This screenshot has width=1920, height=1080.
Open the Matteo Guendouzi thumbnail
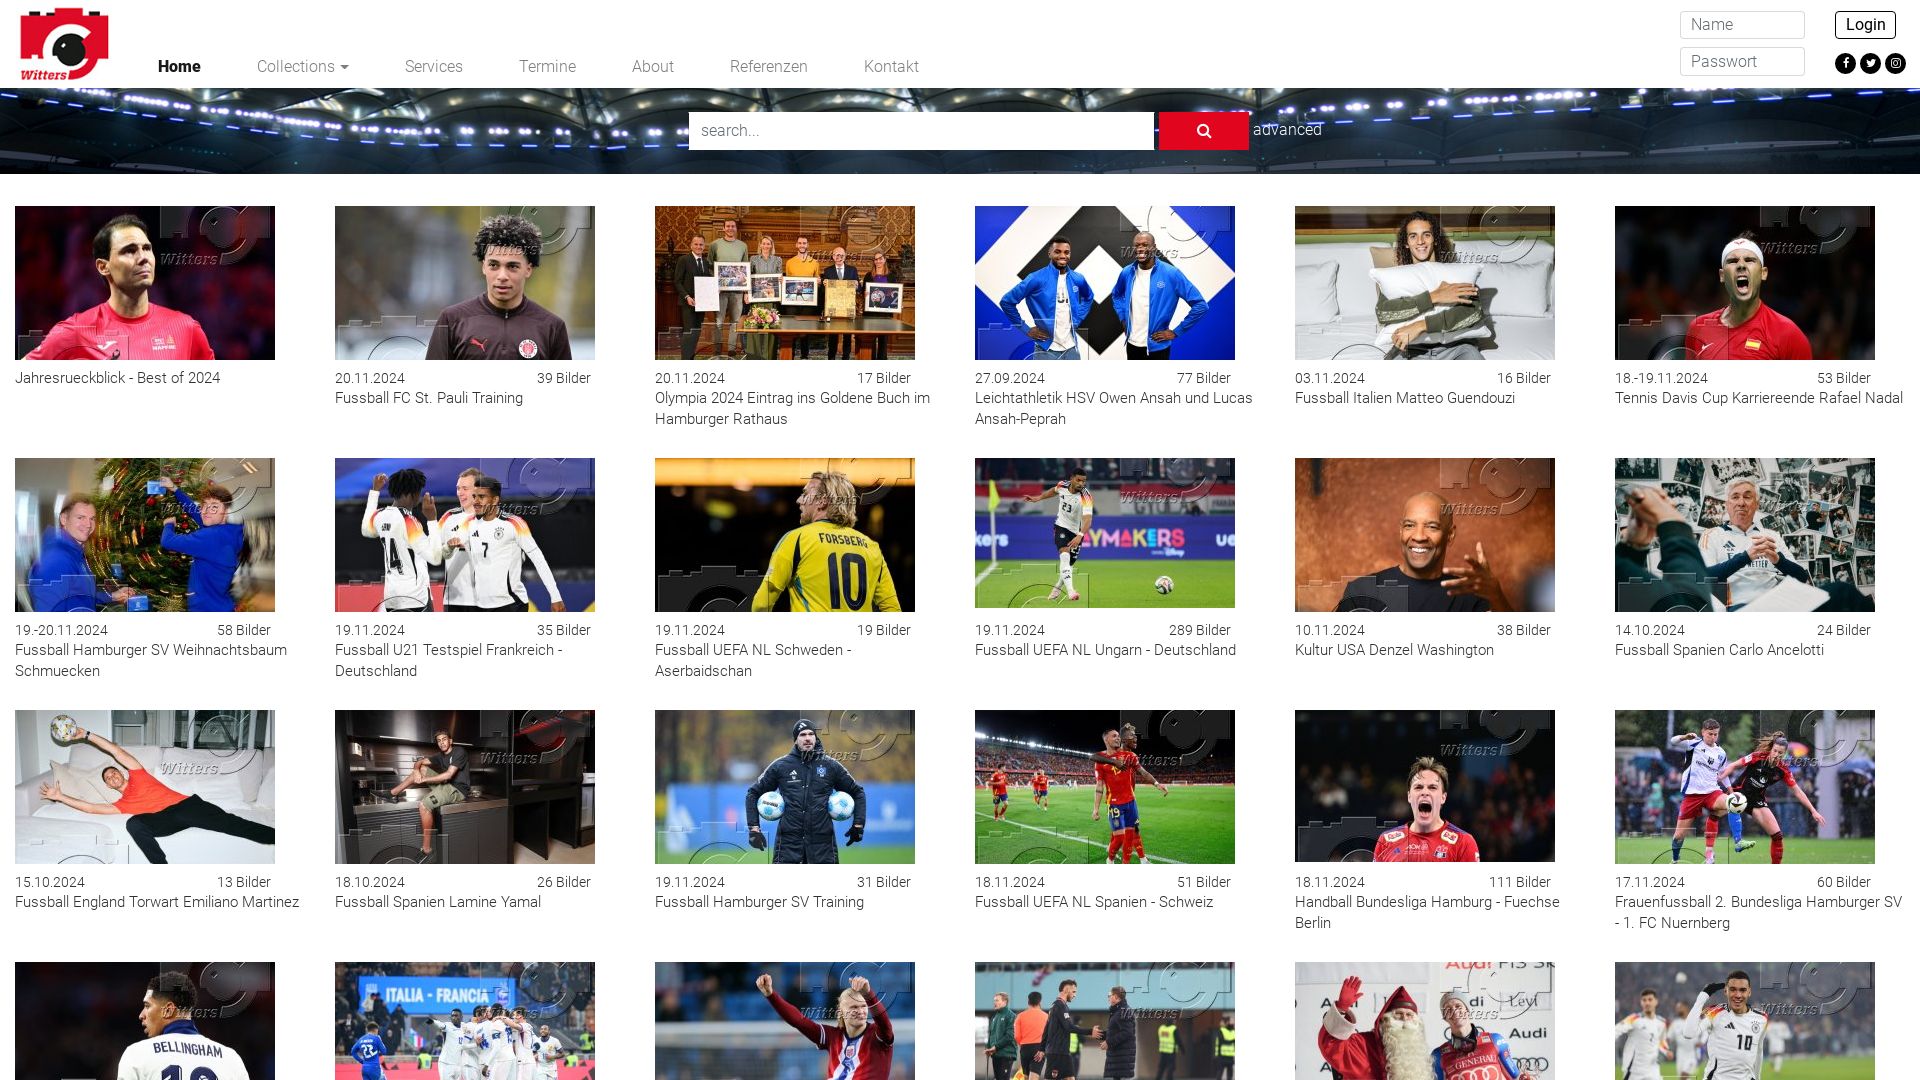pyautogui.click(x=1425, y=283)
